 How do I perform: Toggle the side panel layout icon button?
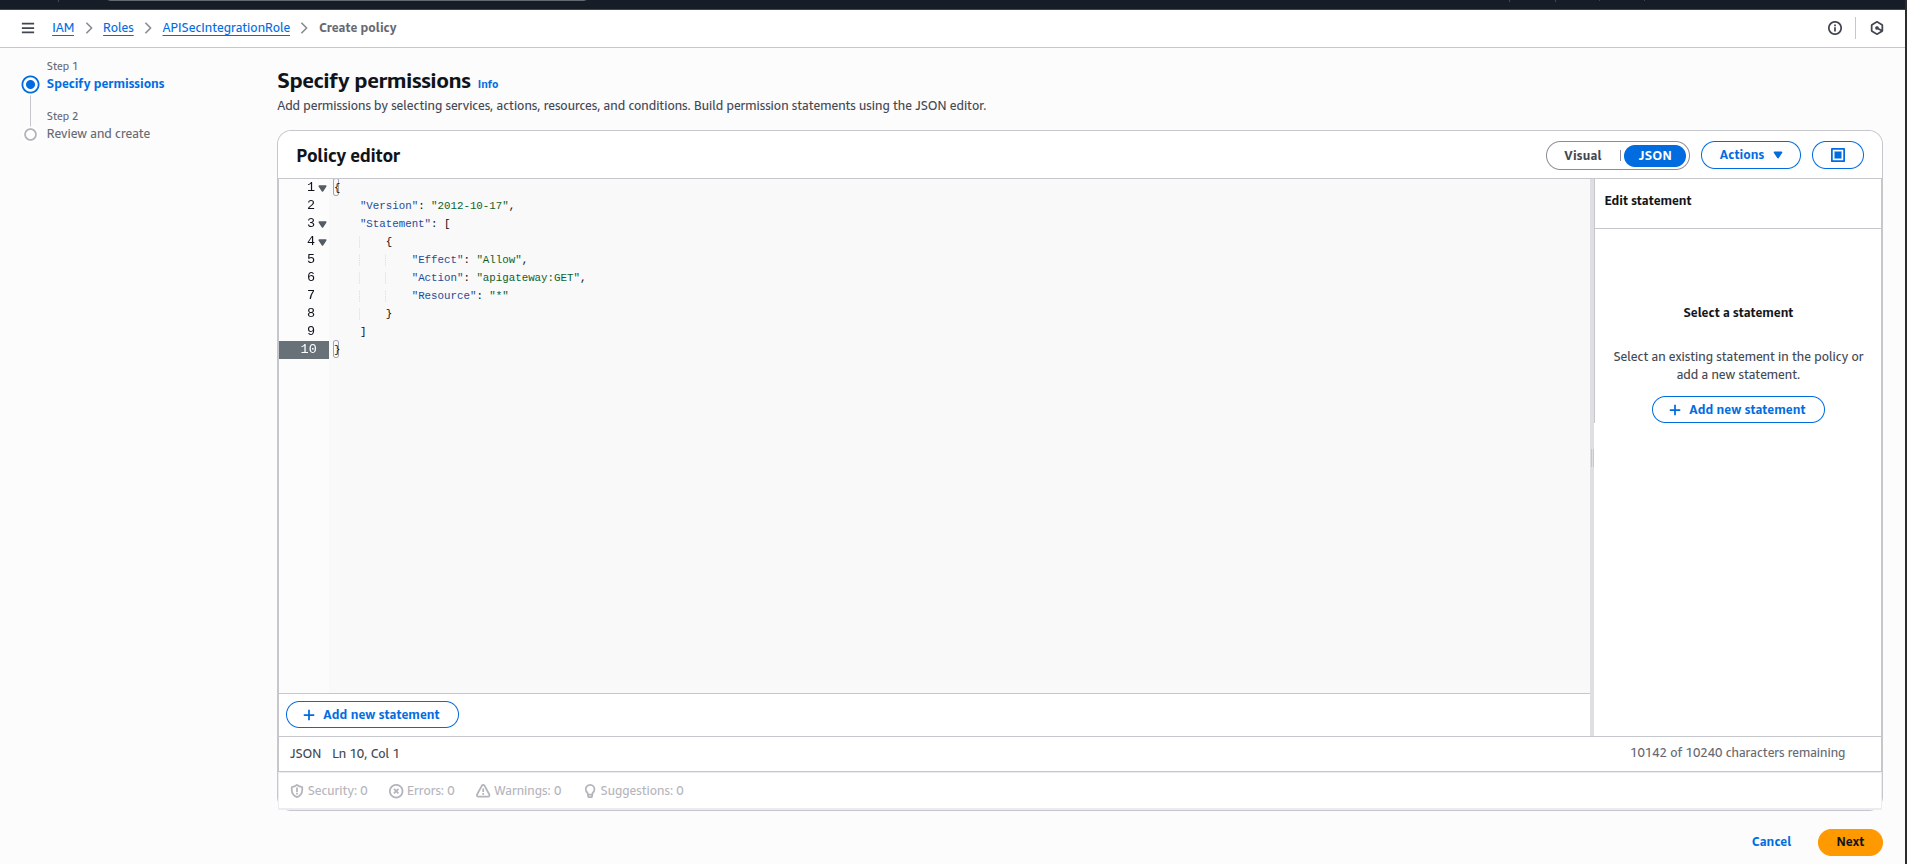(x=1837, y=155)
